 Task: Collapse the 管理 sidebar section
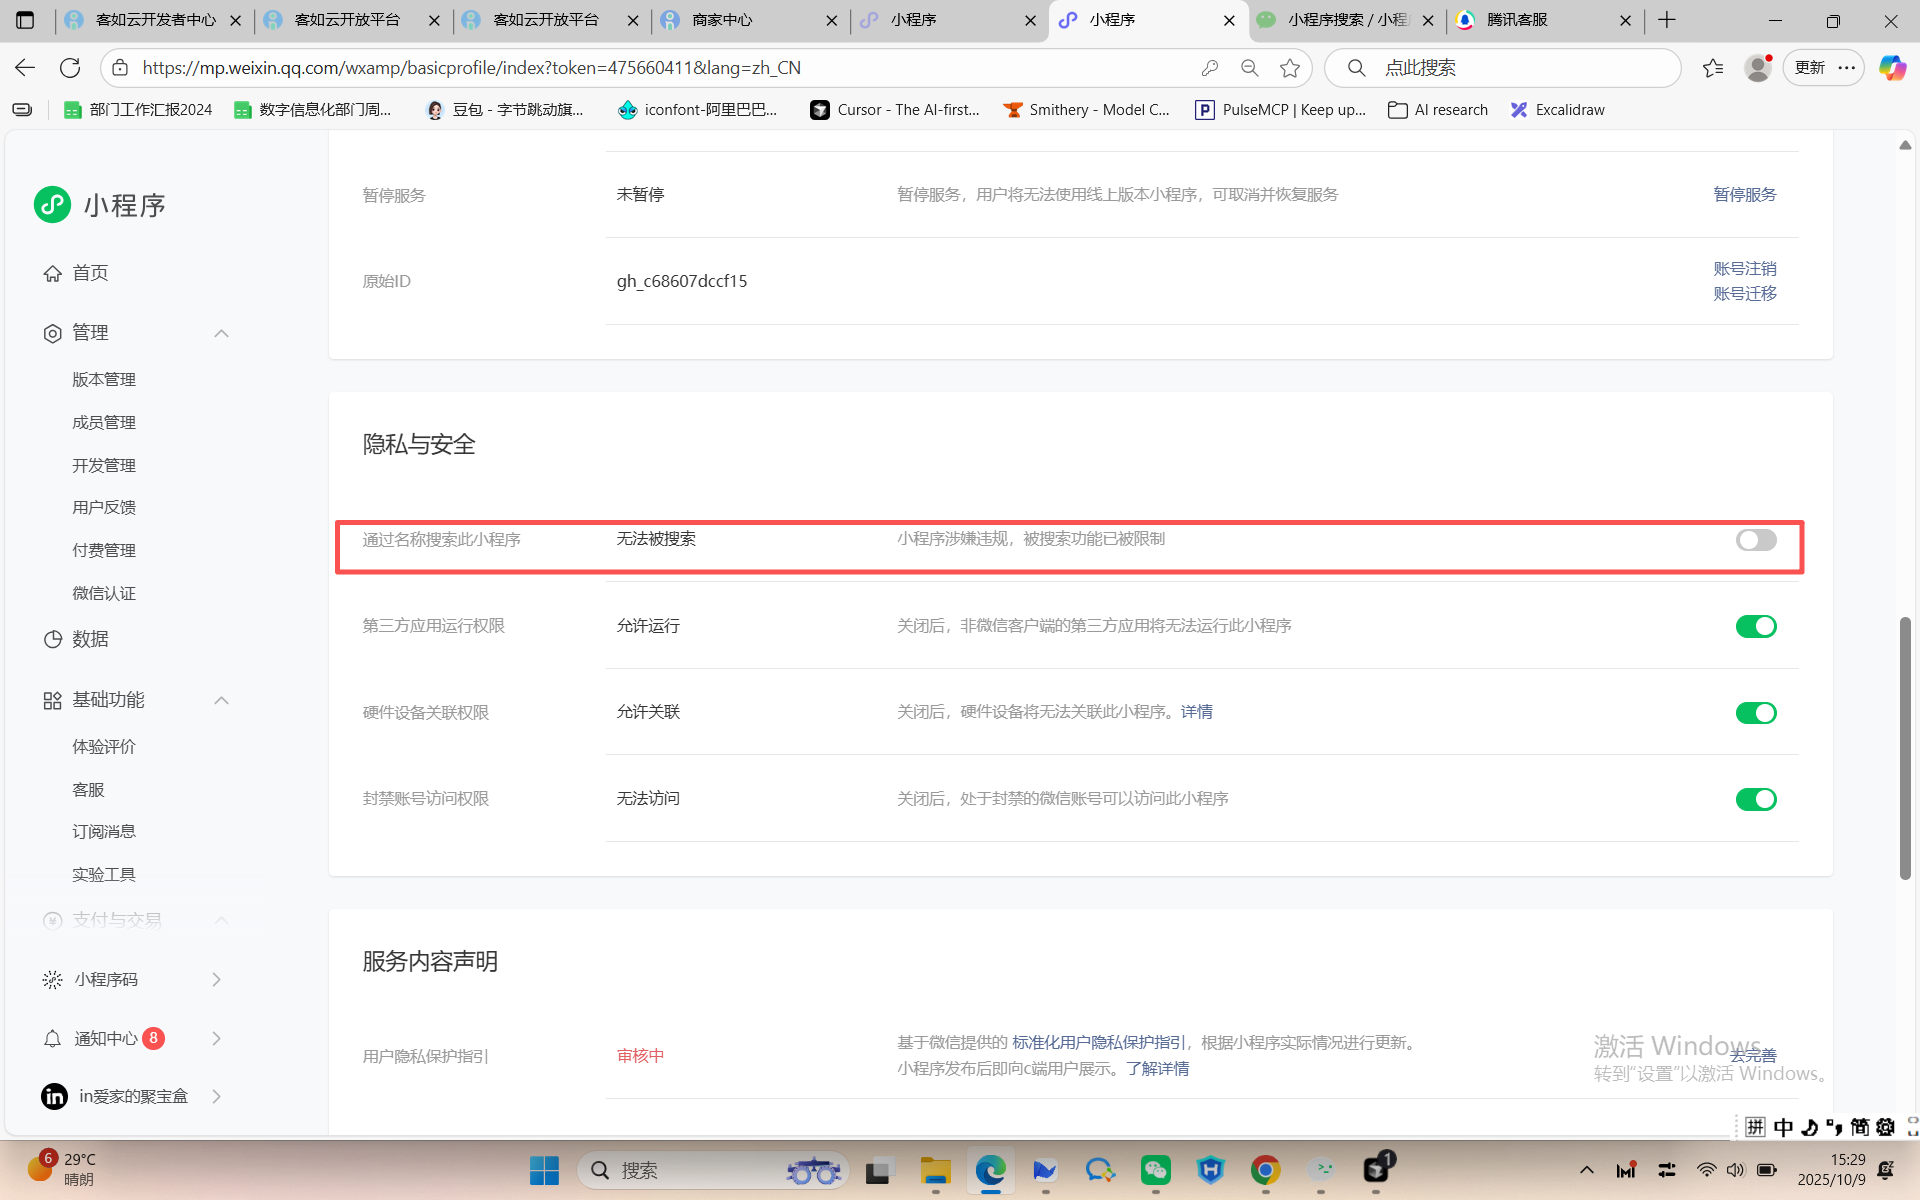221,333
